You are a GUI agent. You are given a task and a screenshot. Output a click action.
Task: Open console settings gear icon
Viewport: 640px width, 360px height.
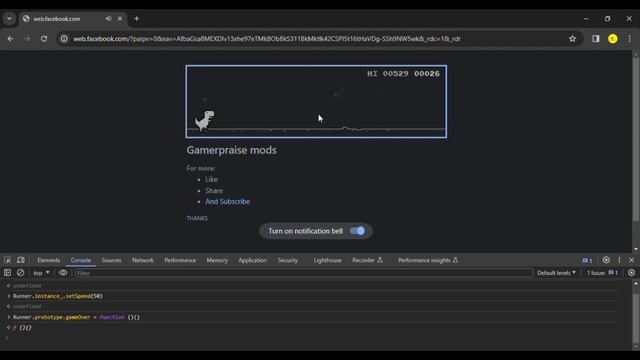[631, 273]
